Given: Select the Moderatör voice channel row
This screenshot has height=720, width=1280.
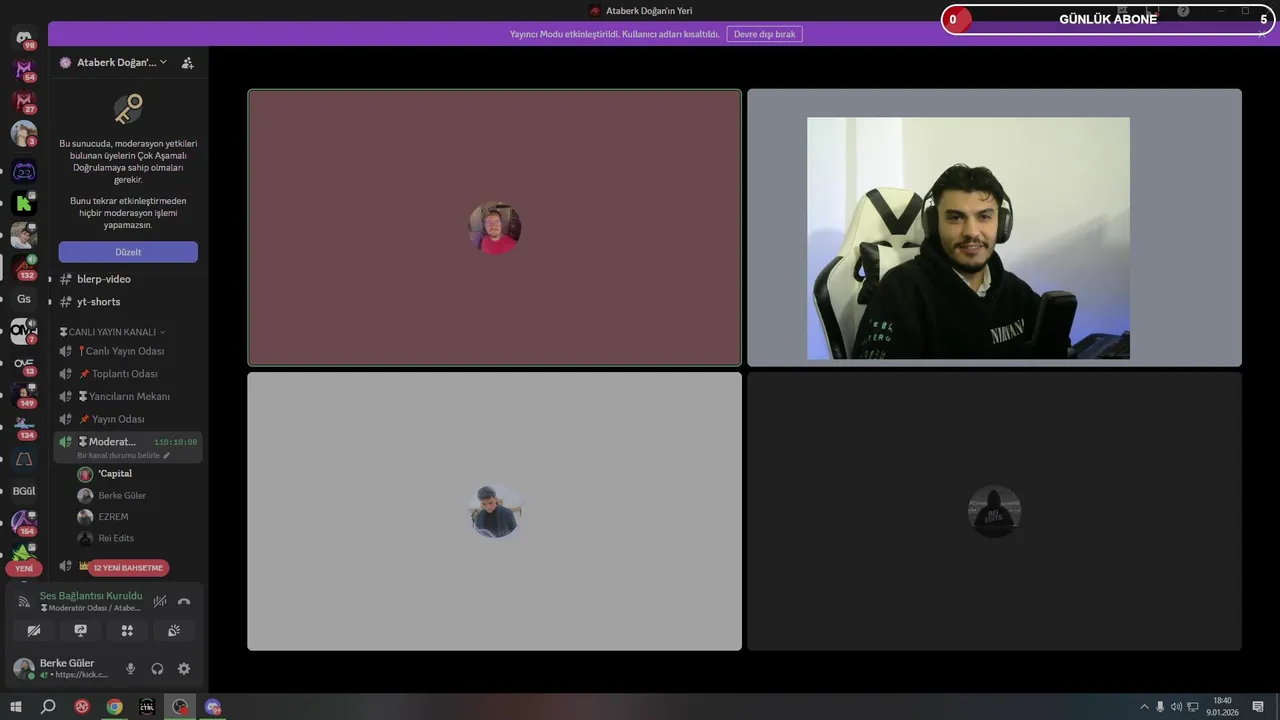Looking at the screenshot, I should pyautogui.click(x=128, y=447).
